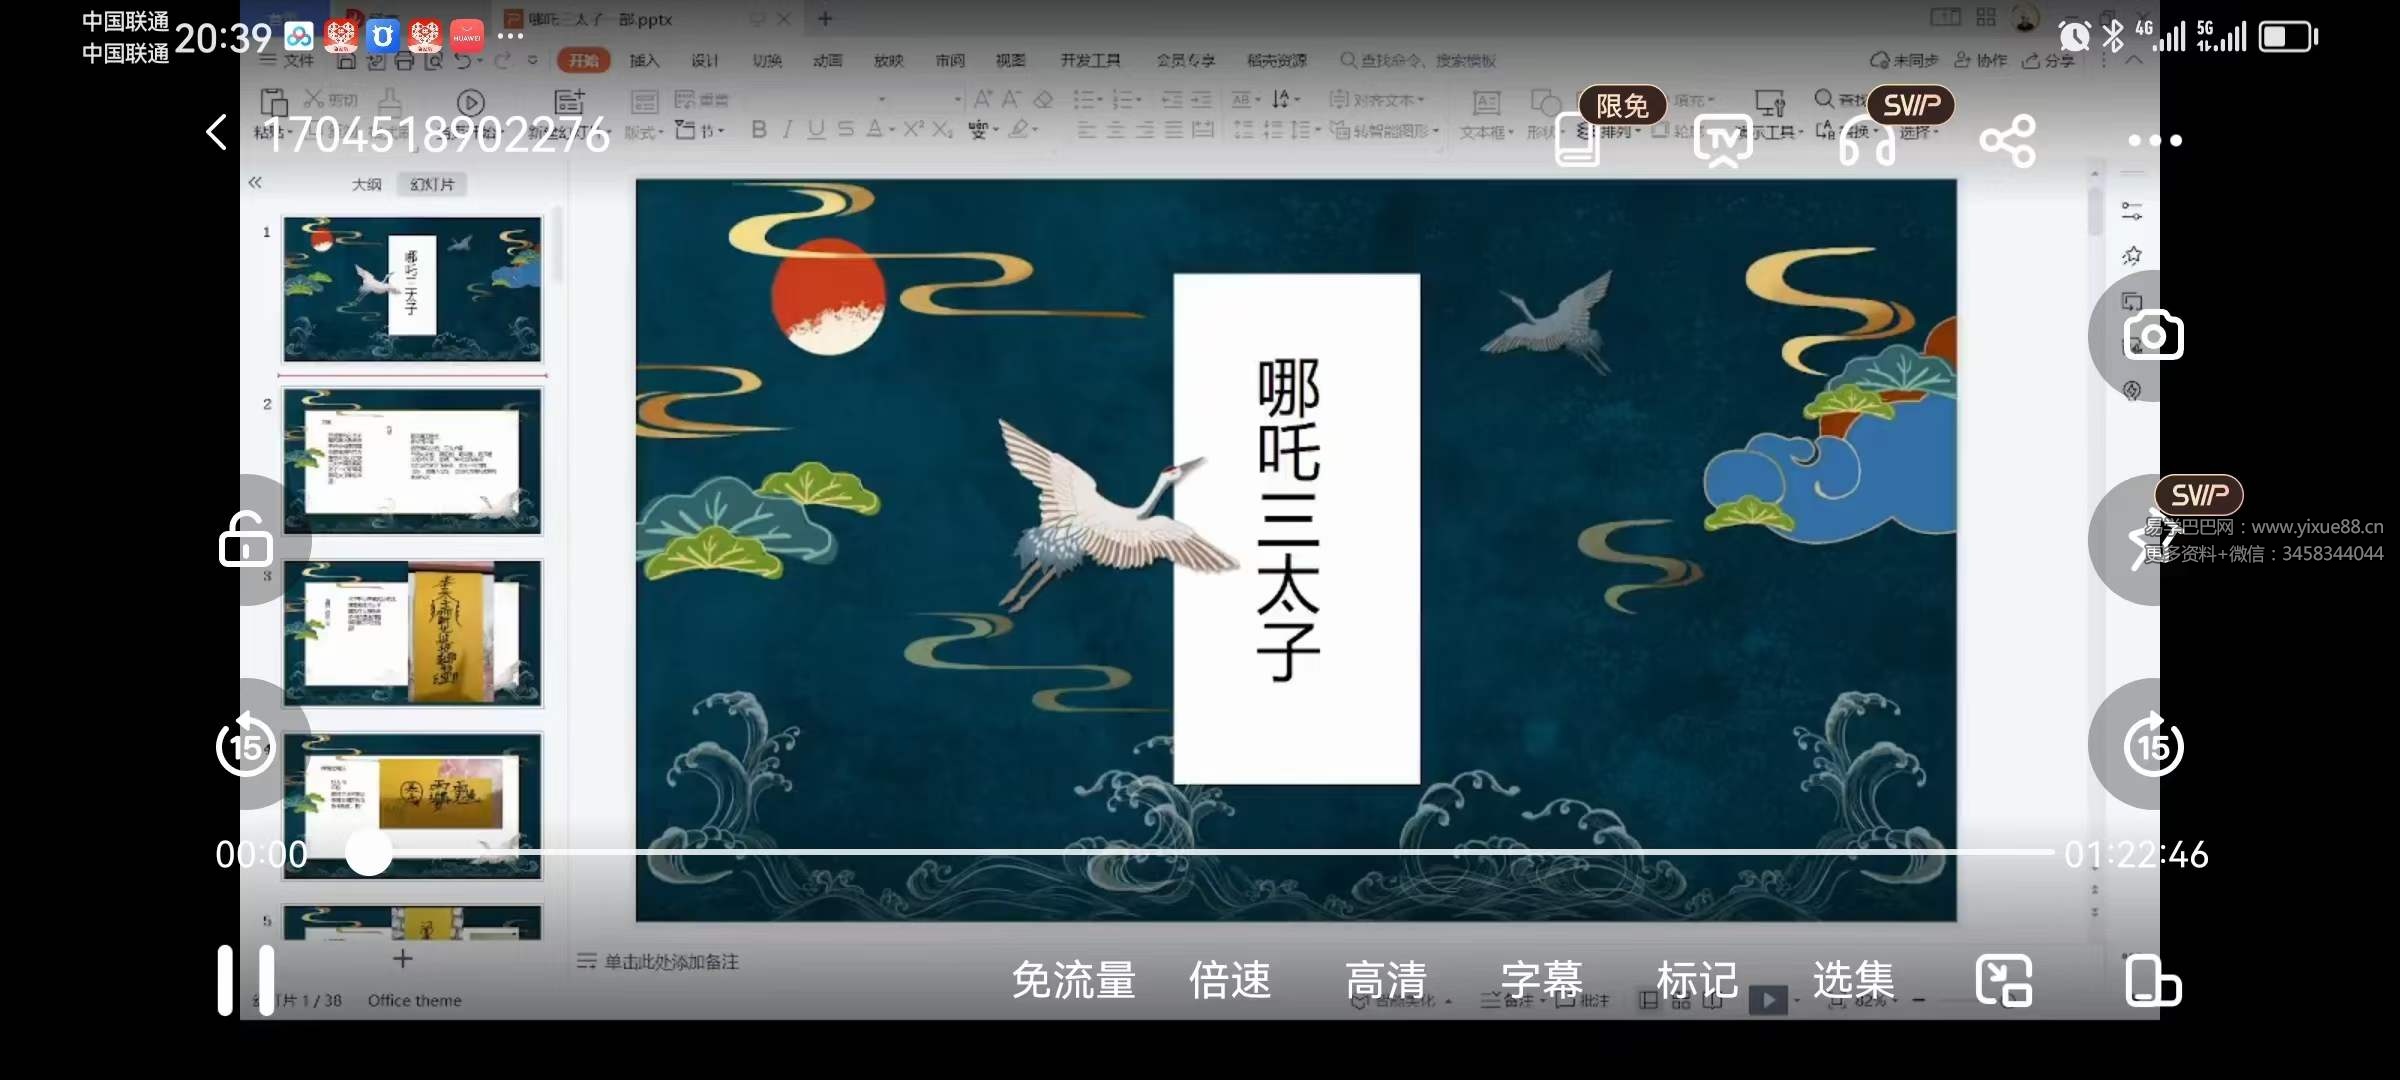Open the 倍速 playback speed options
The width and height of the screenshot is (2400, 1080).
coord(1231,980)
